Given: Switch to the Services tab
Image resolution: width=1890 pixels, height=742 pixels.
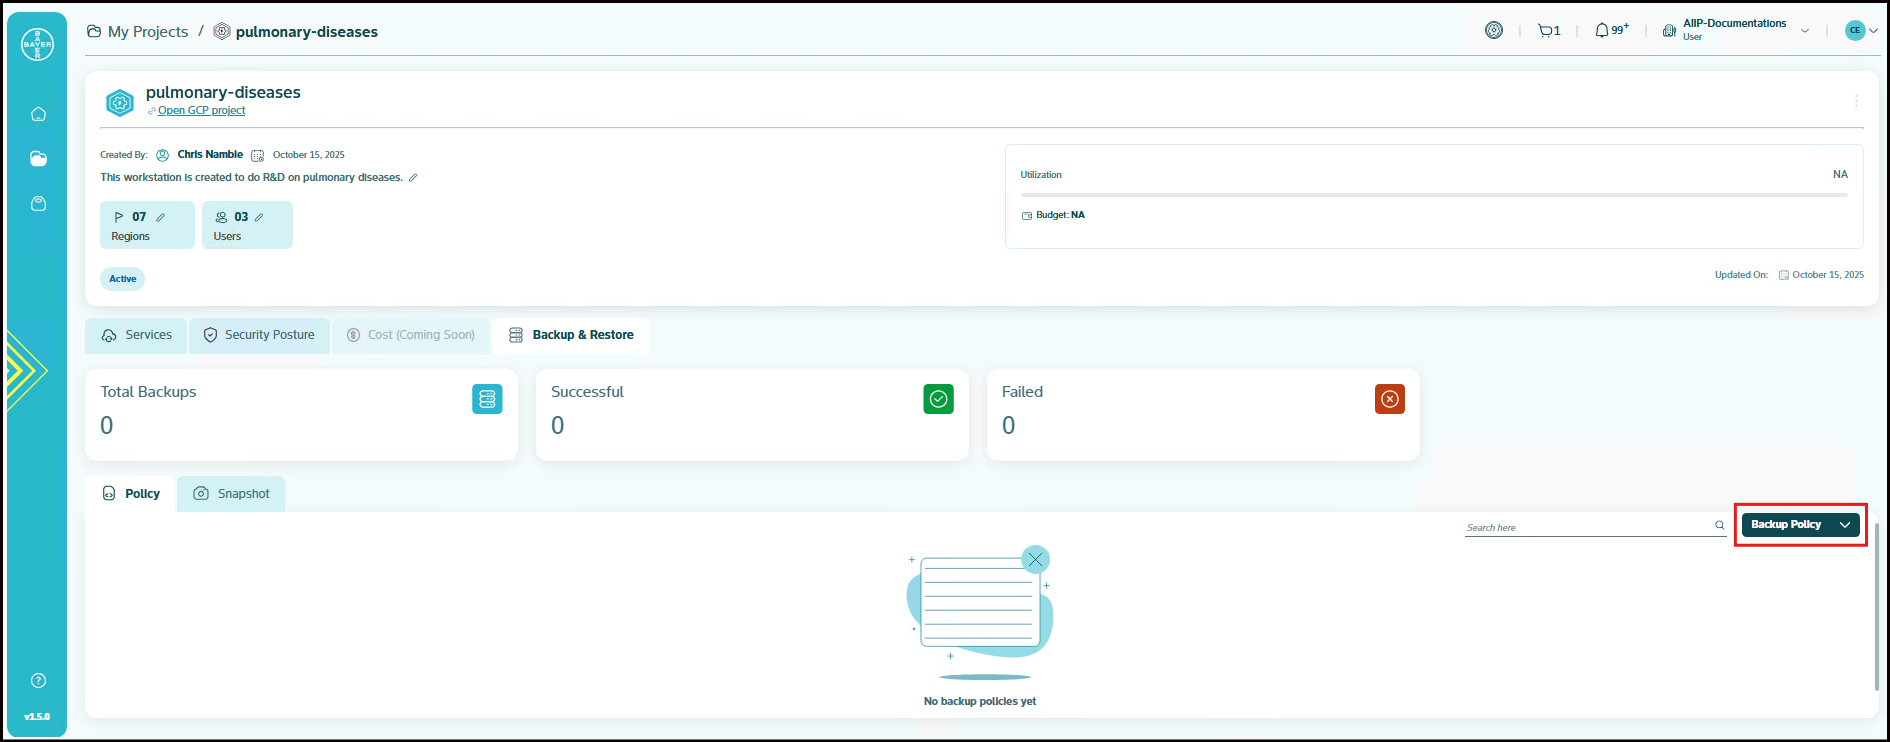Looking at the screenshot, I should [x=137, y=336].
